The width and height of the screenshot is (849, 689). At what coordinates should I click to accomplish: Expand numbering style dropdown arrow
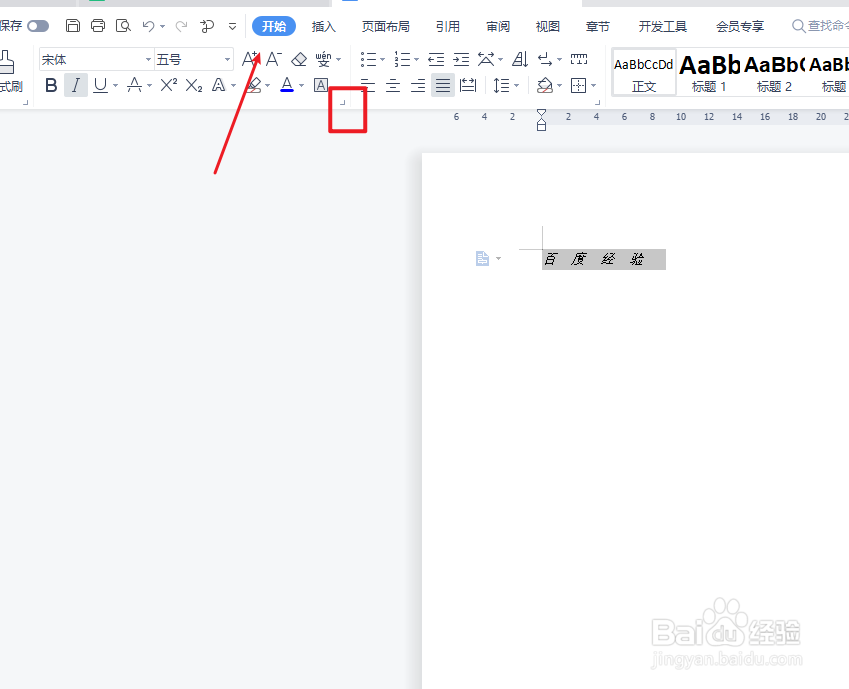416,59
